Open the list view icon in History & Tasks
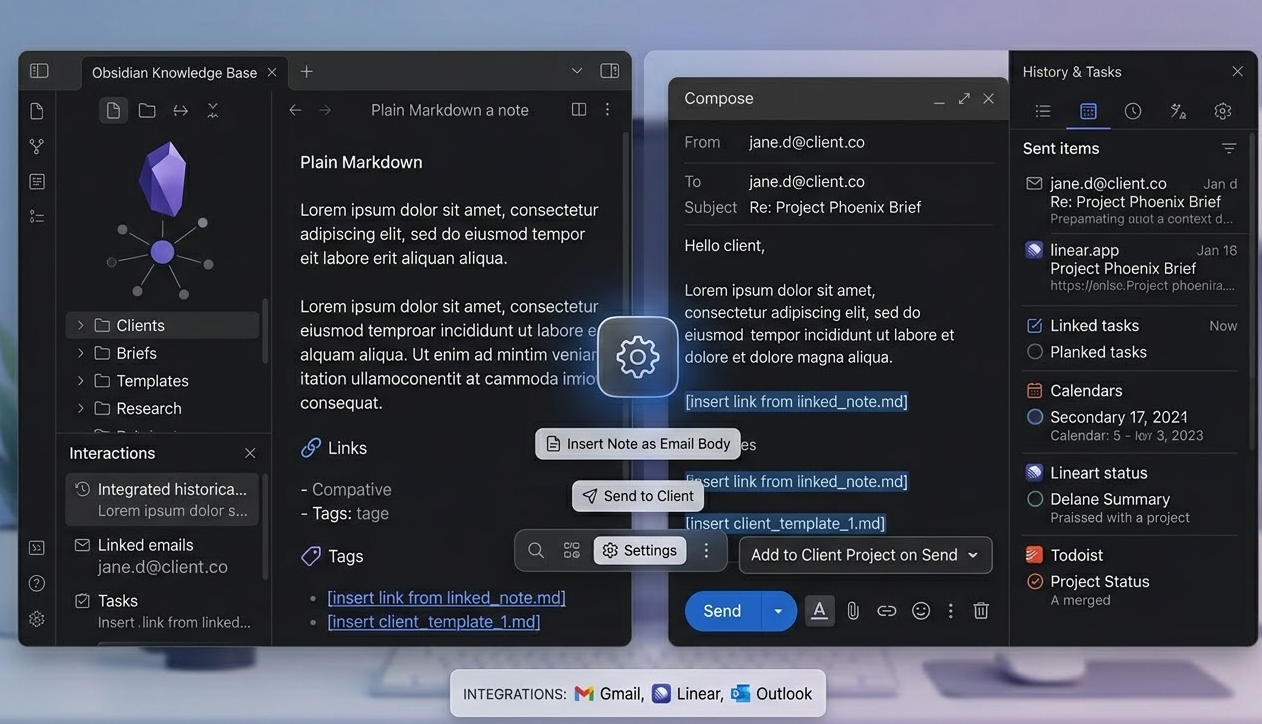1262x724 pixels. [1043, 111]
